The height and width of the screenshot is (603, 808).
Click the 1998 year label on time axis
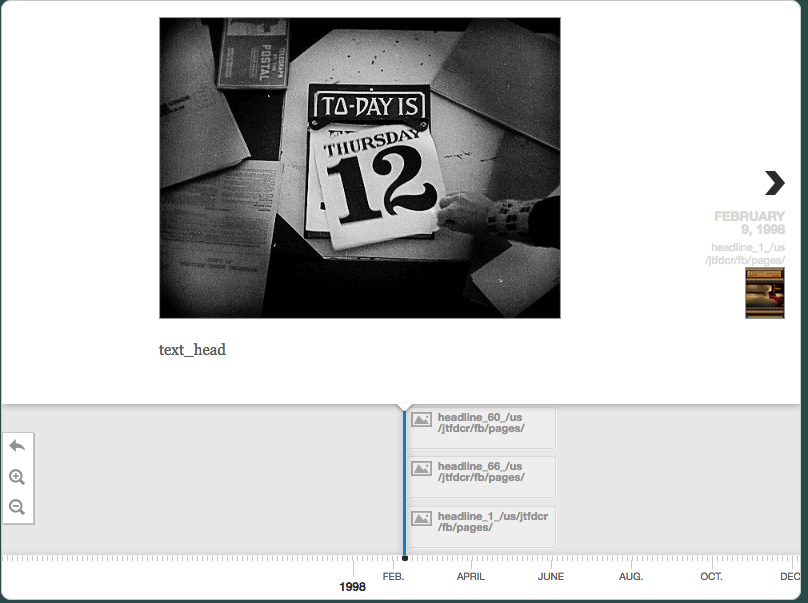(x=352, y=587)
